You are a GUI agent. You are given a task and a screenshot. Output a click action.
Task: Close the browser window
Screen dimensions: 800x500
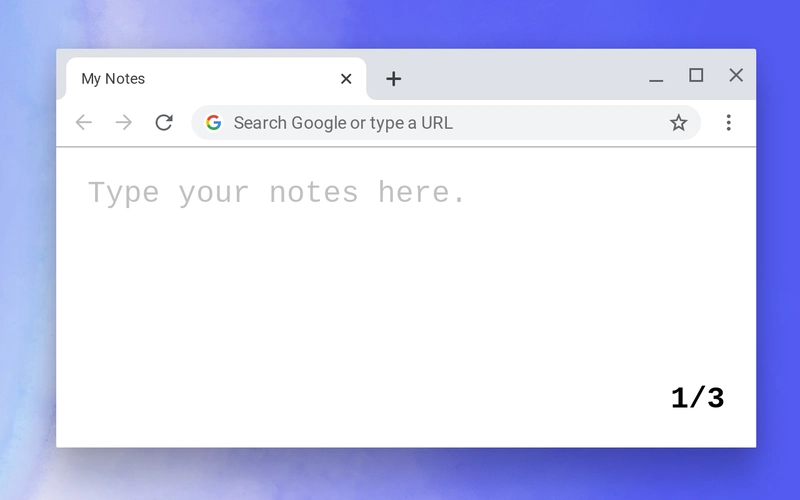736,75
